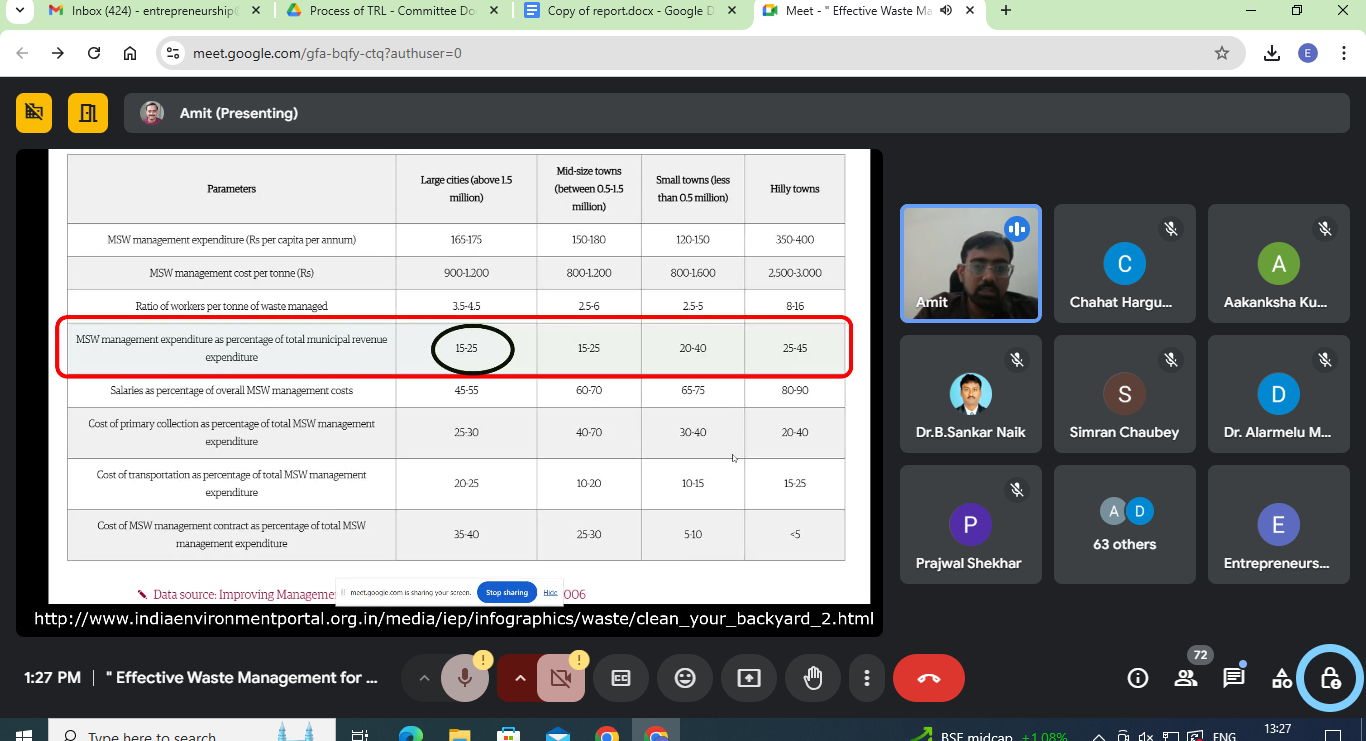Expand audio settings arrow beside microphone
1366x741 pixels.
[x=424, y=678]
